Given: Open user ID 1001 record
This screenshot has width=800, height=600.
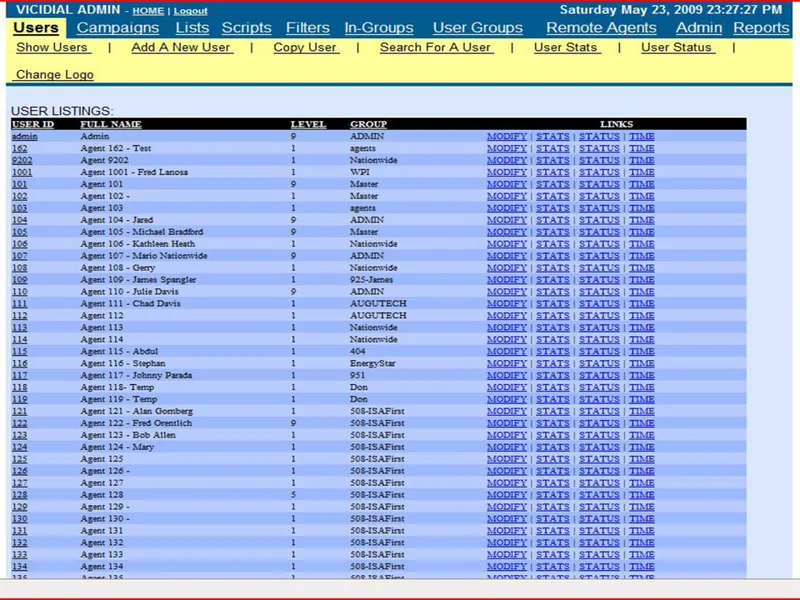Looking at the screenshot, I should pos(22,172).
